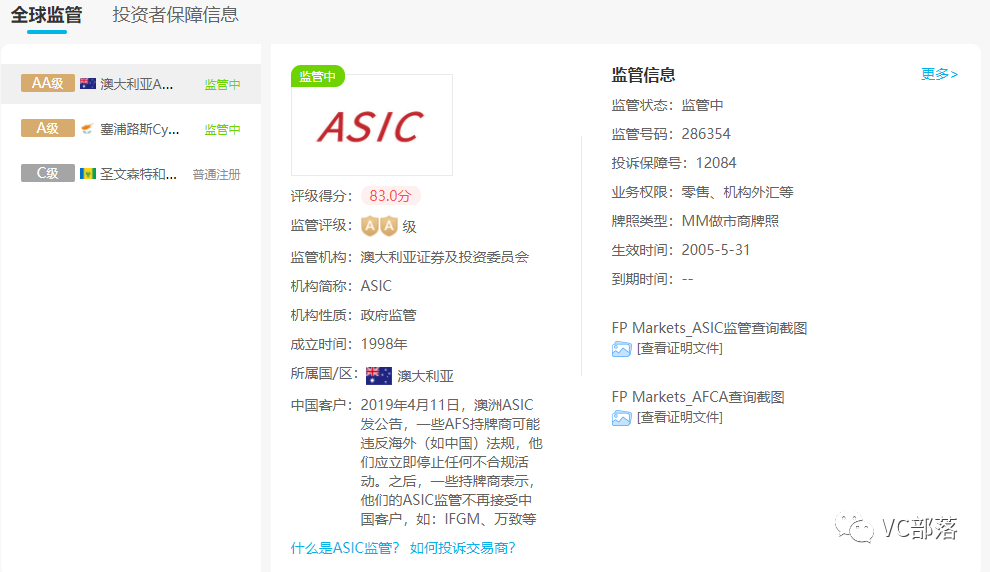This screenshot has height=572, width=990.
Task: Click the Cyprus flag icon in sidebar
Action: (x=88, y=129)
